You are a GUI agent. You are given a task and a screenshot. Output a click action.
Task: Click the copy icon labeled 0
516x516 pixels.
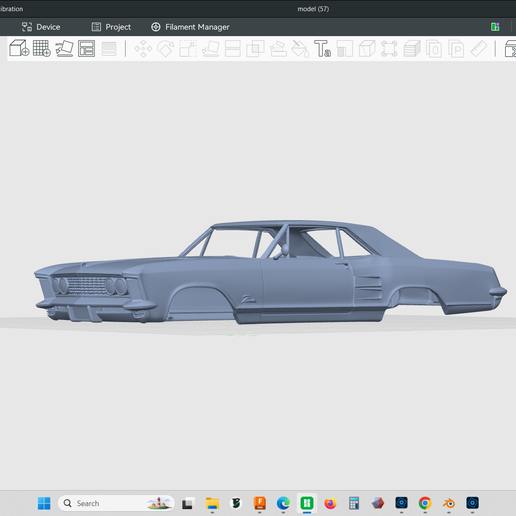click(x=434, y=49)
